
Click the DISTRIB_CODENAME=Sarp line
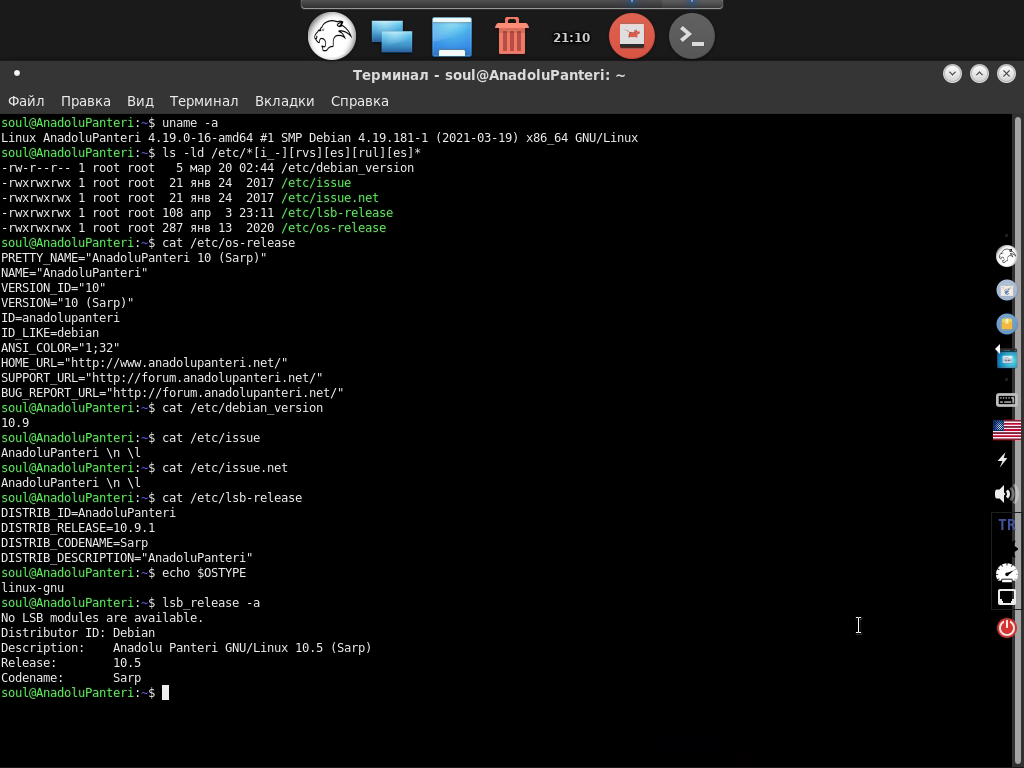[x=74, y=543]
